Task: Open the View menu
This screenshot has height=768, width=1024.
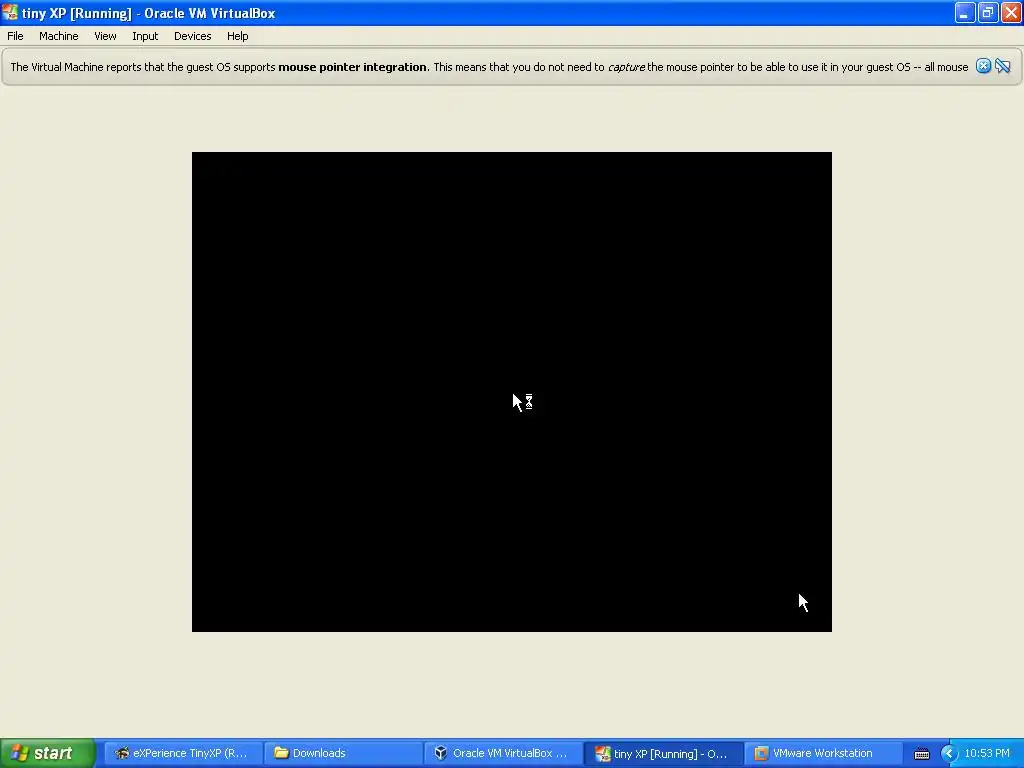Action: (x=105, y=36)
